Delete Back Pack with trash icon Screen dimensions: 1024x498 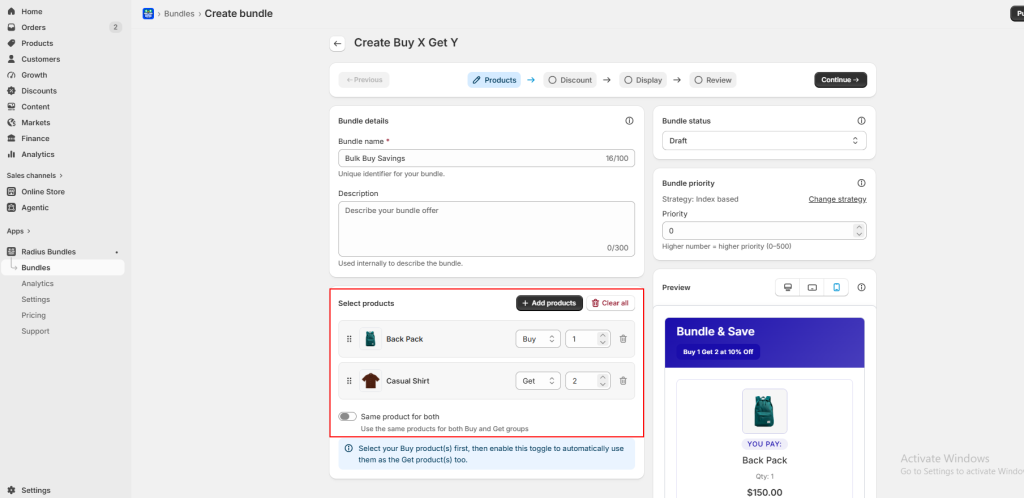(623, 339)
